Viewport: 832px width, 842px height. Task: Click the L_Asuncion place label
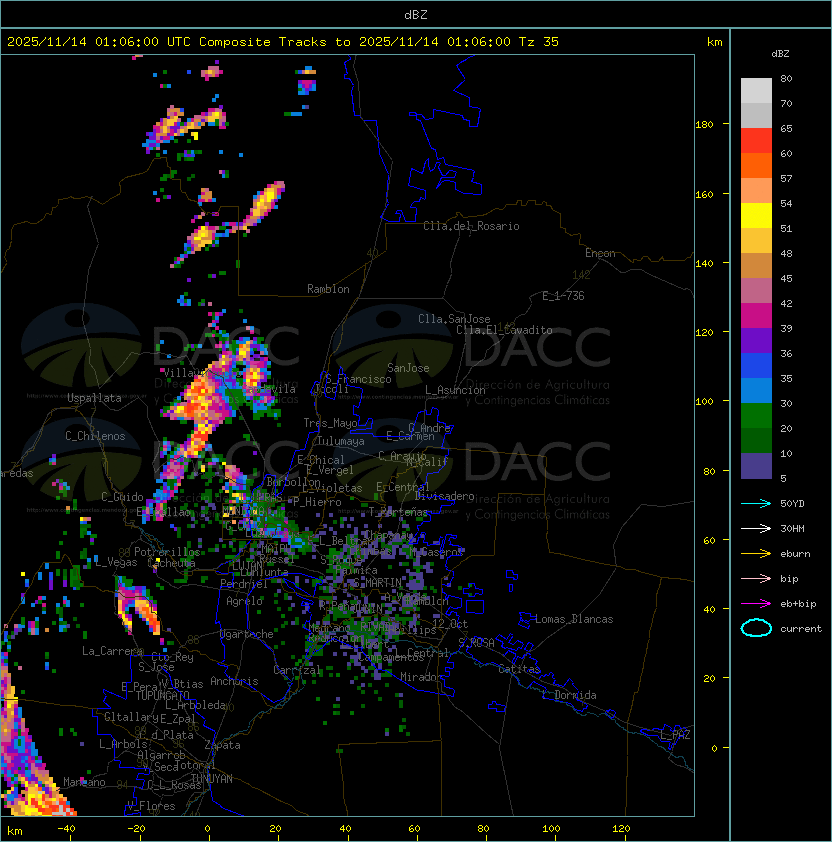point(455,390)
